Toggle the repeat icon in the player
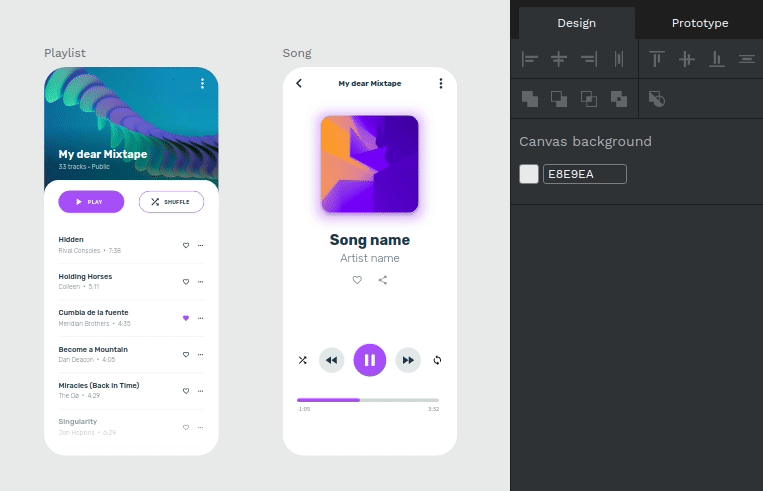 click(x=437, y=360)
